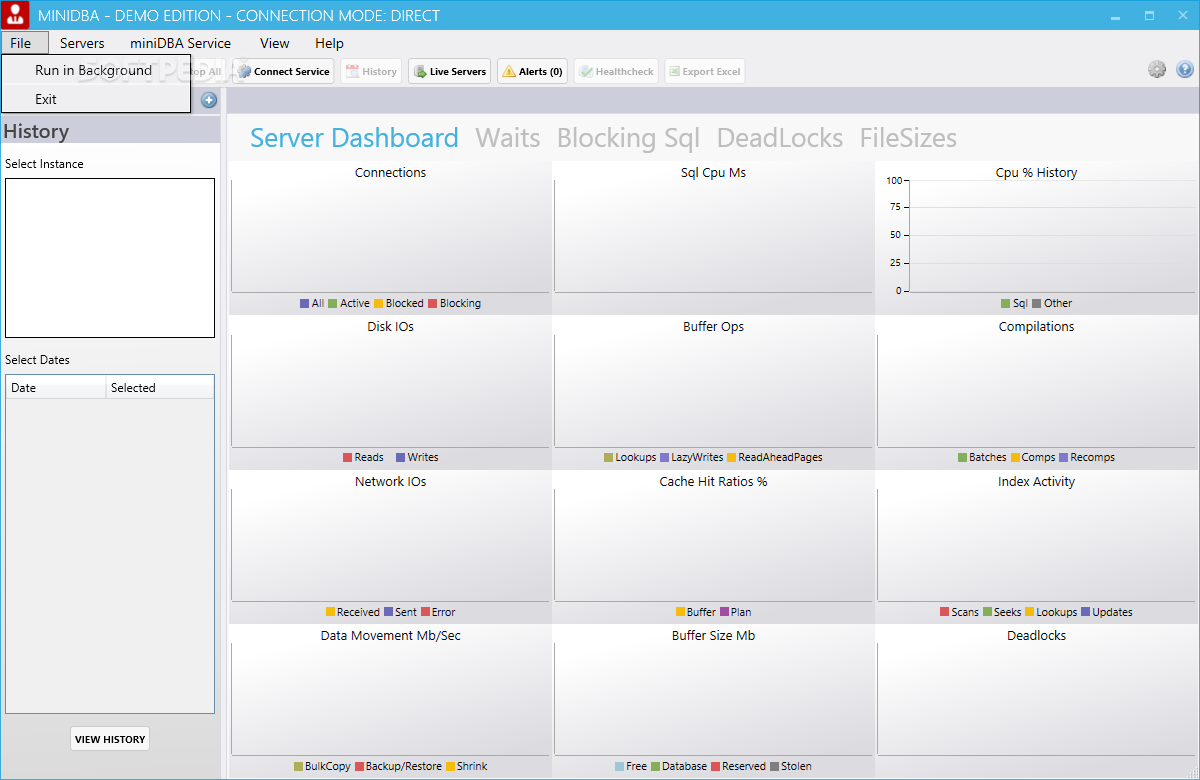Click the 'BulkCopy' legend swatch in Data Movement
Image resolution: width=1200 pixels, height=780 pixels.
(298, 766)
